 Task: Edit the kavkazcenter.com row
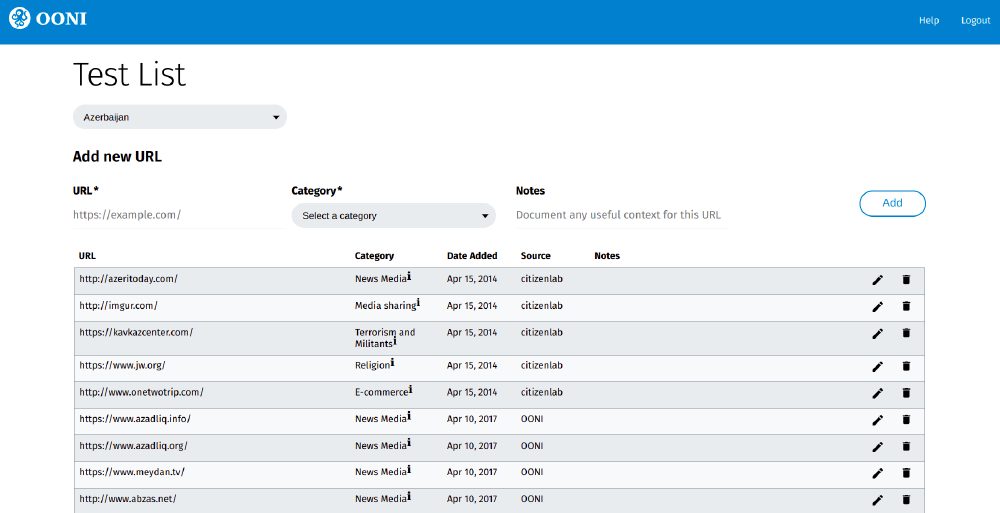coord(878,334)
